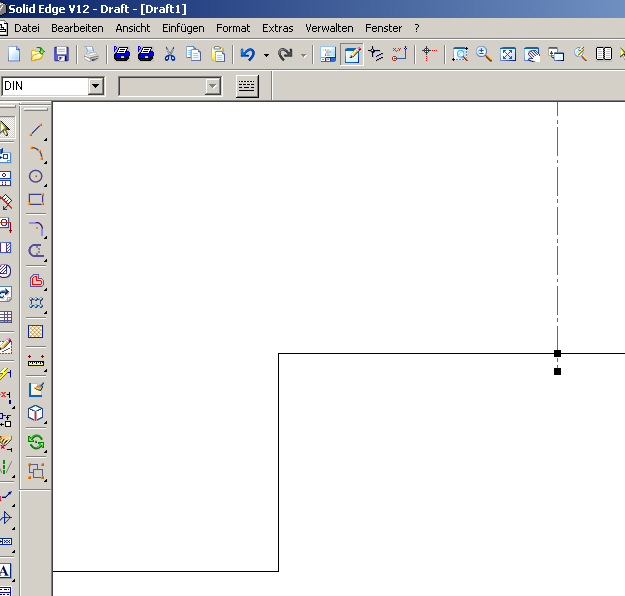Click the keyboard-style button beside the combo boxes
This screenshot has height=596, width=625.
(x=247, y=86)
